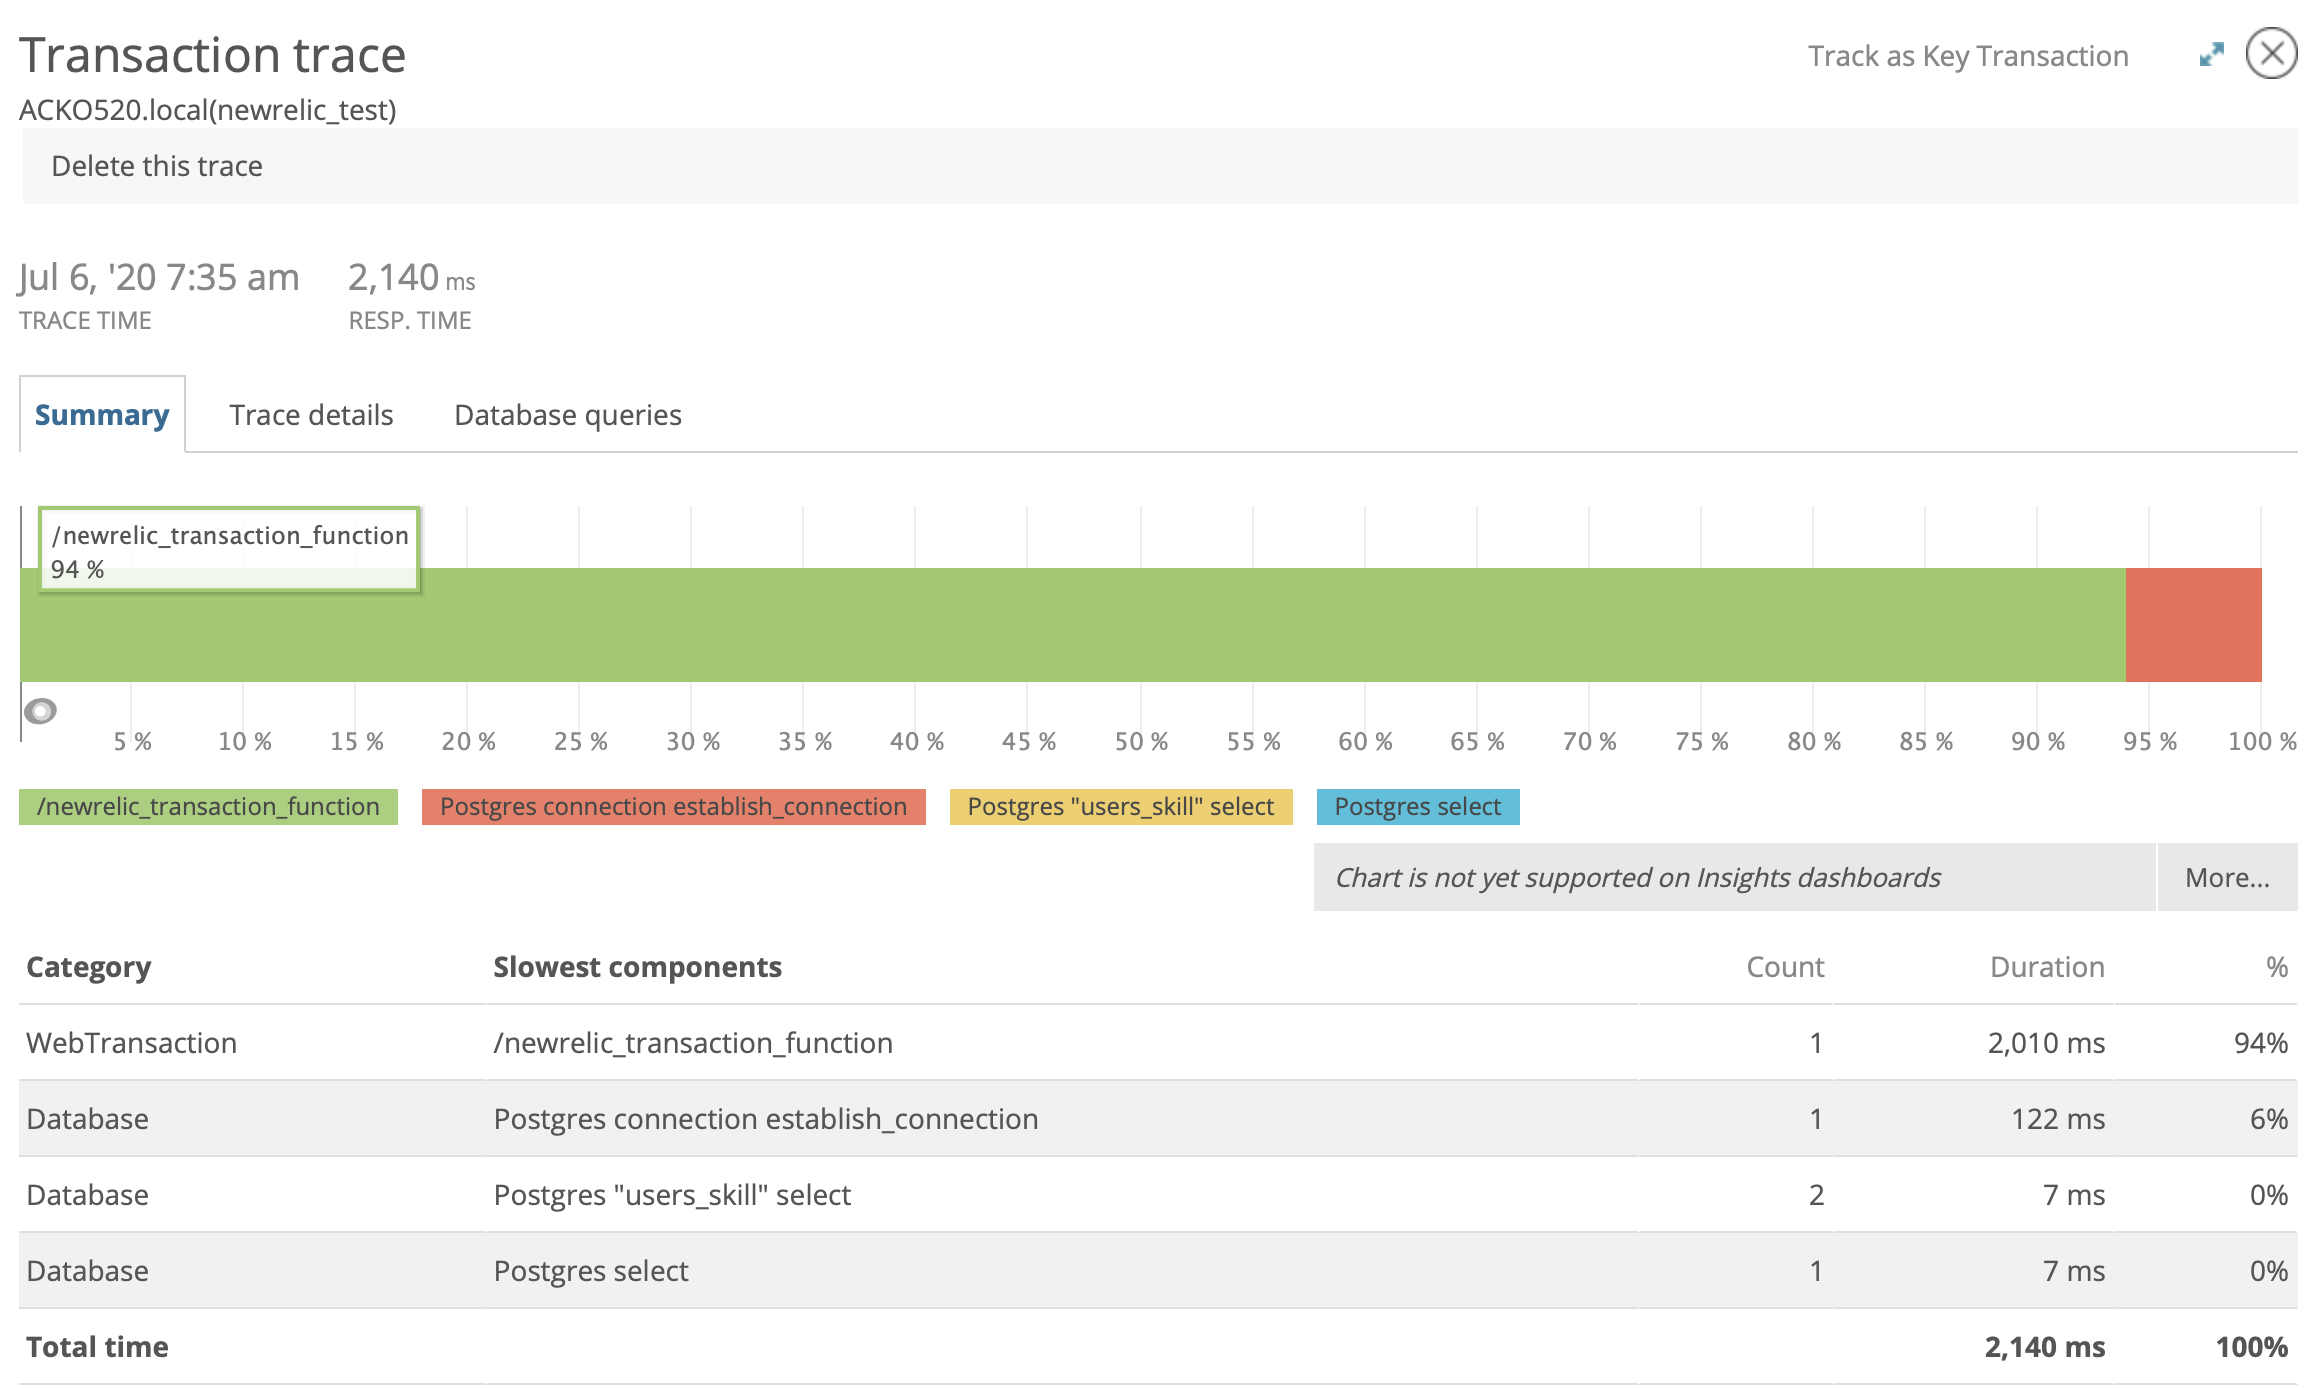Viewport: 2304px width, 1388px height.
Task: Select the Summary tab
Action: click(x=102, y=415)
